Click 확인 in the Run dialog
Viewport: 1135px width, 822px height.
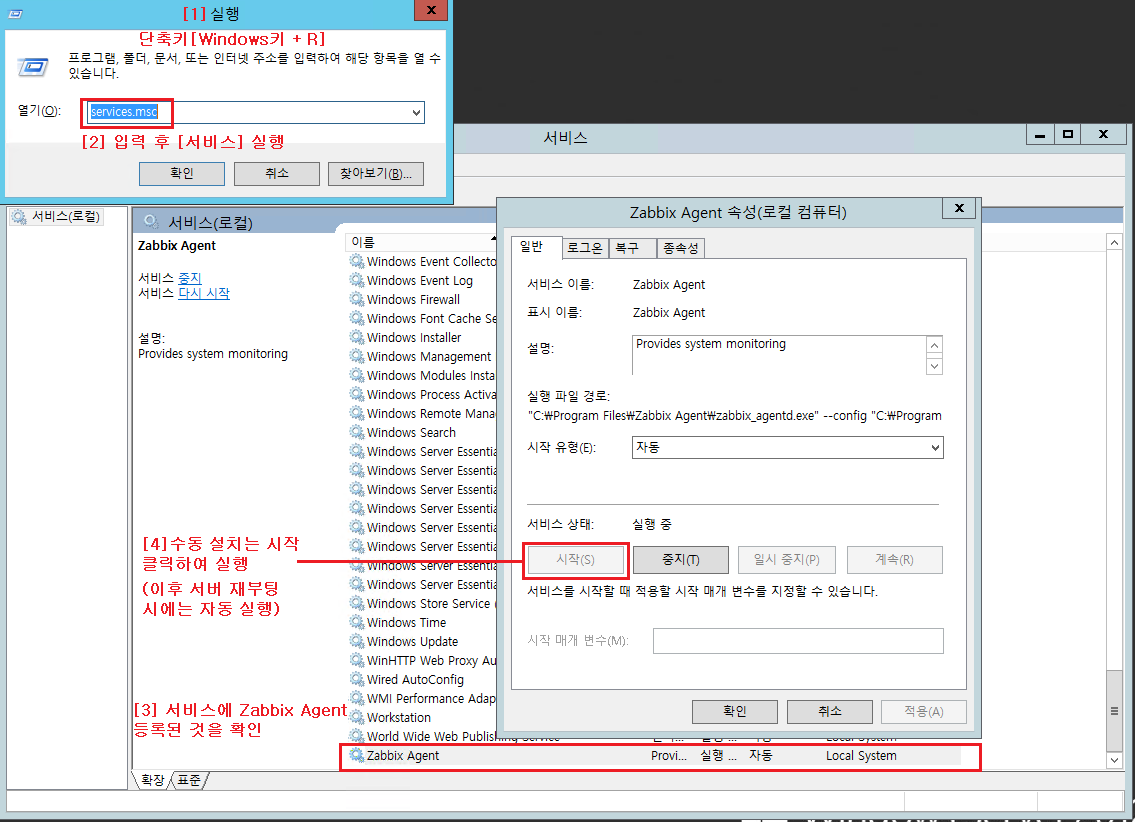[182, 174]
